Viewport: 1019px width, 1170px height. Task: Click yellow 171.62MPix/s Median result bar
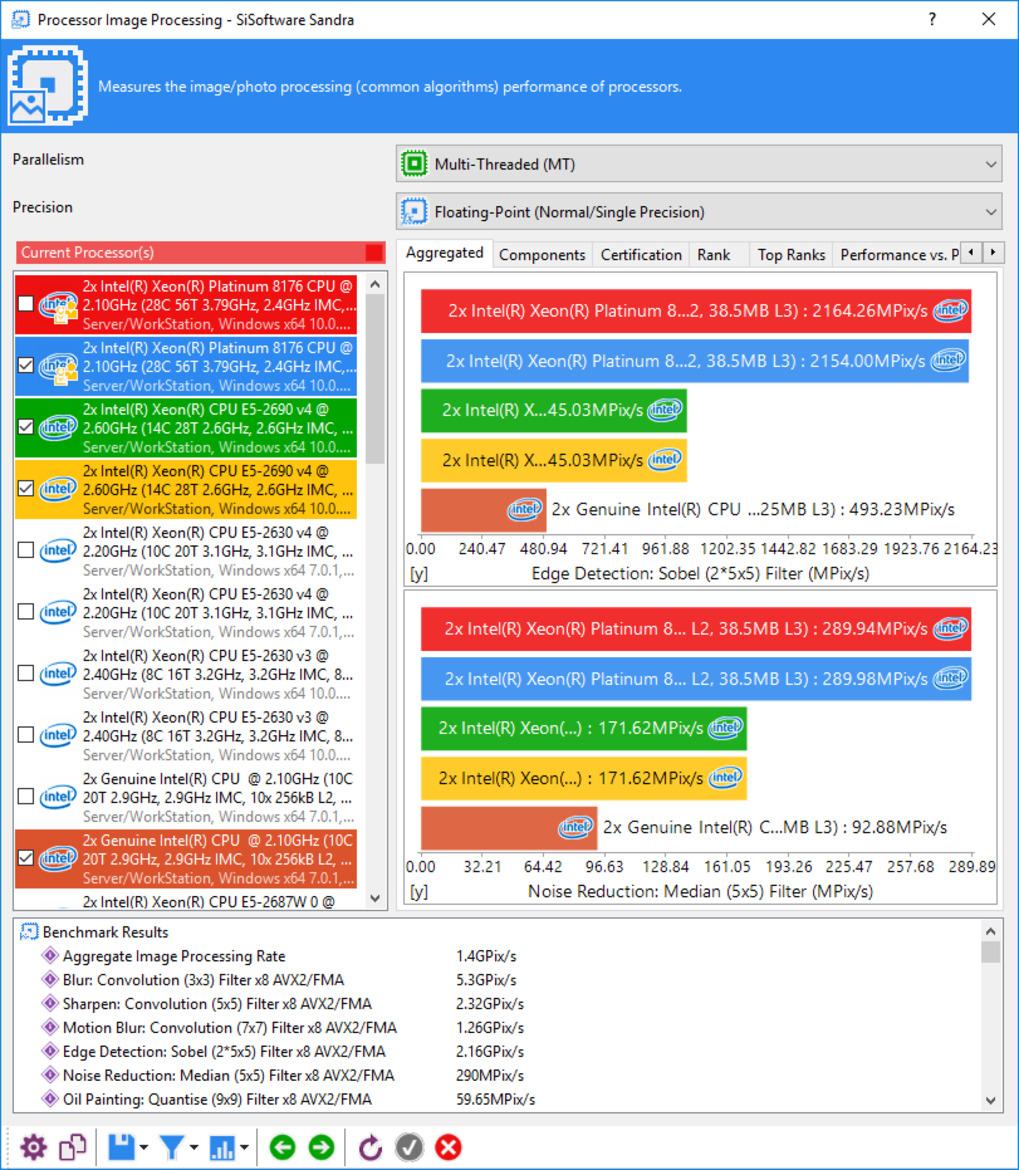click(x=583, y=778)
